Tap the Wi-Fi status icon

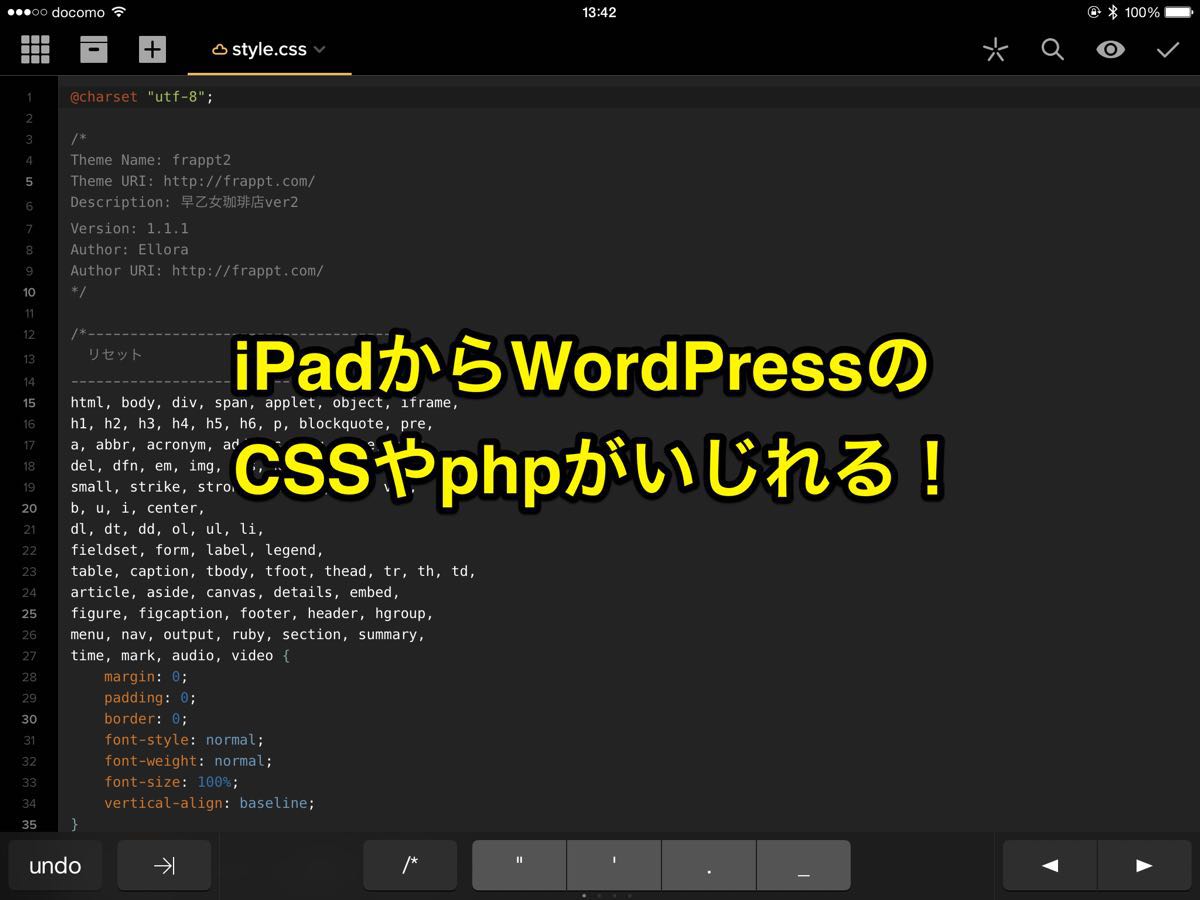pos(118,12)
